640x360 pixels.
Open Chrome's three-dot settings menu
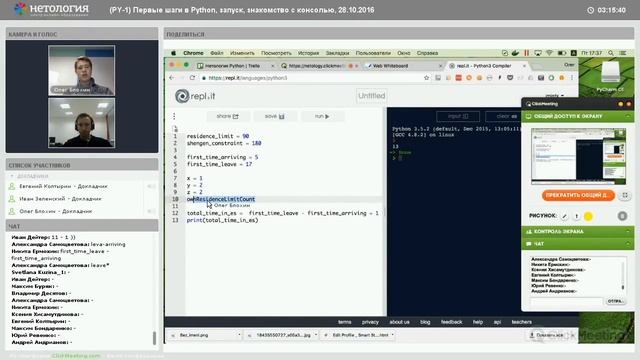pos(572,78)
